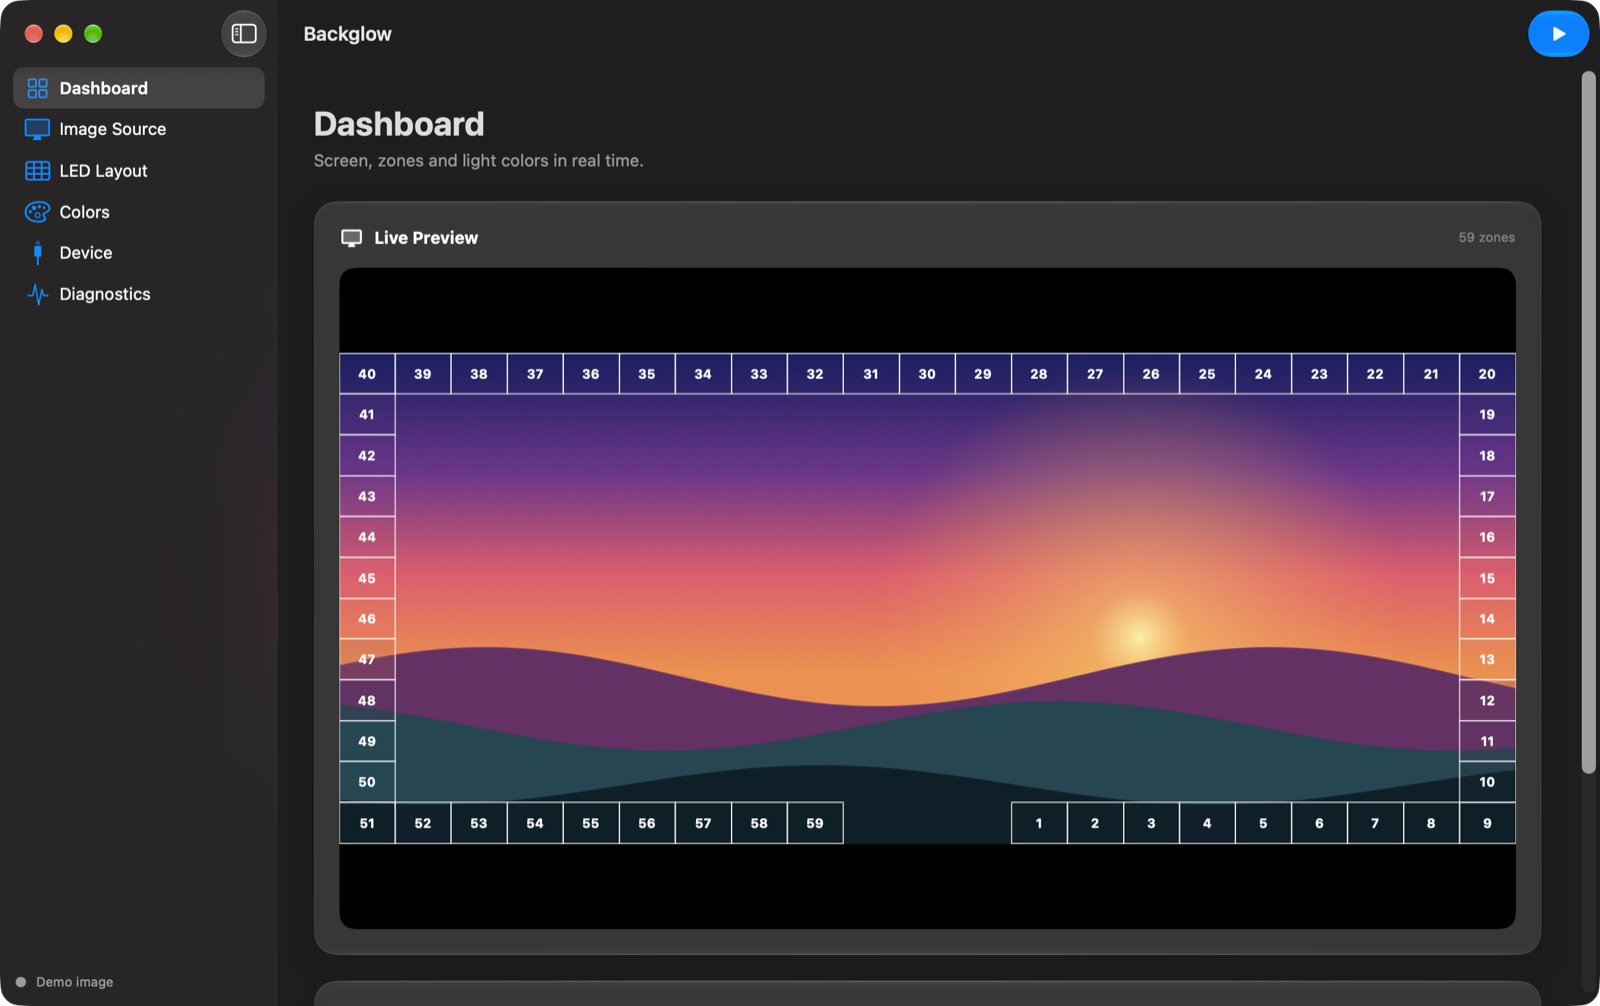
Task: Click the green full-screen window button
Action: click(93, 34)
